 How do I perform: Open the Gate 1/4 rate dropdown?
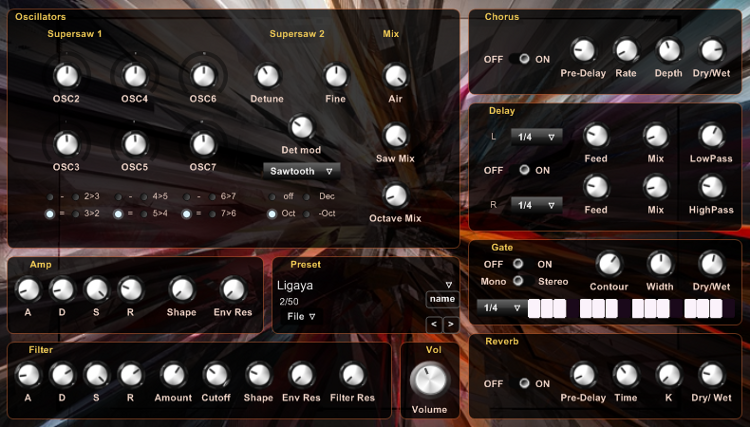tap(501, 308)
